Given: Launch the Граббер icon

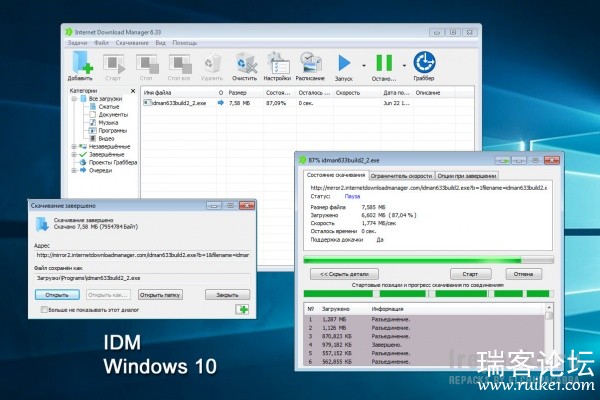Looking at the screenshot, I should [x=424, y=62].
